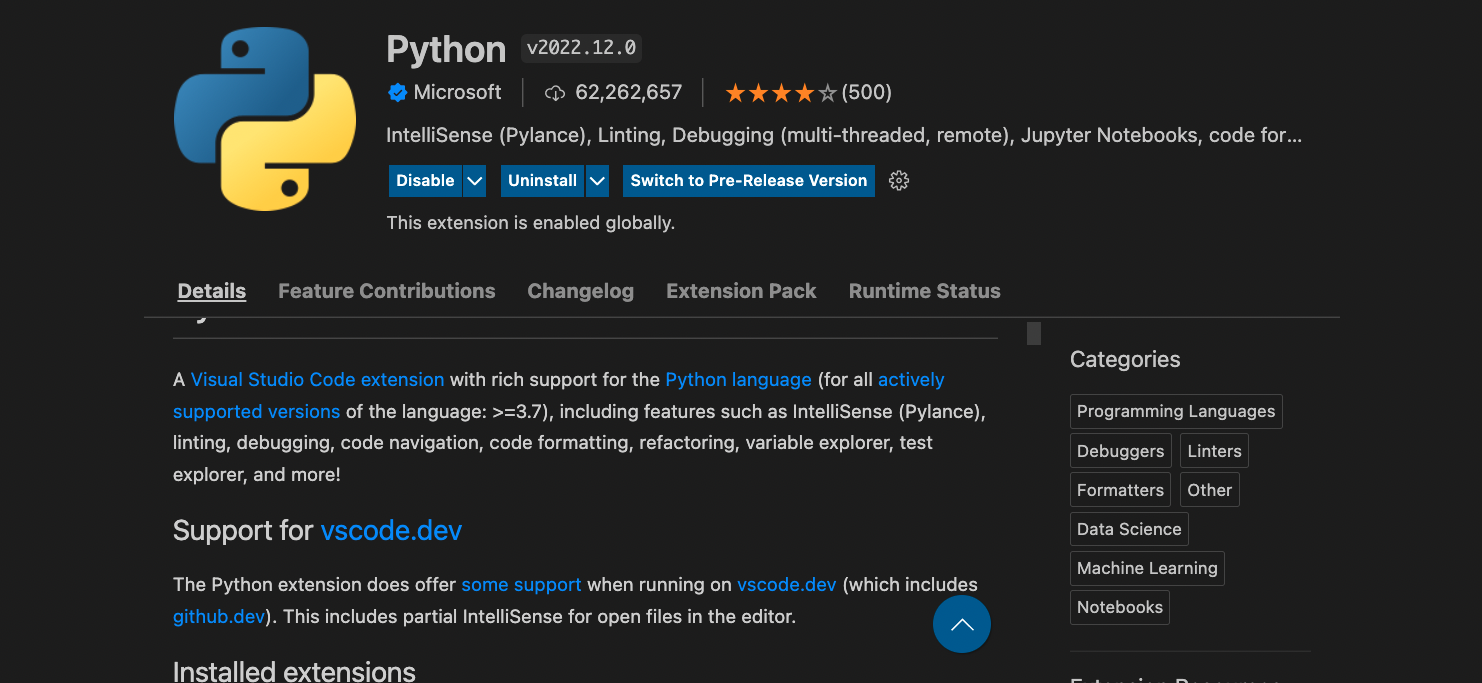Click the some support link
Image resolution: width=1482 pixels, height=683 pixels.
521,585
